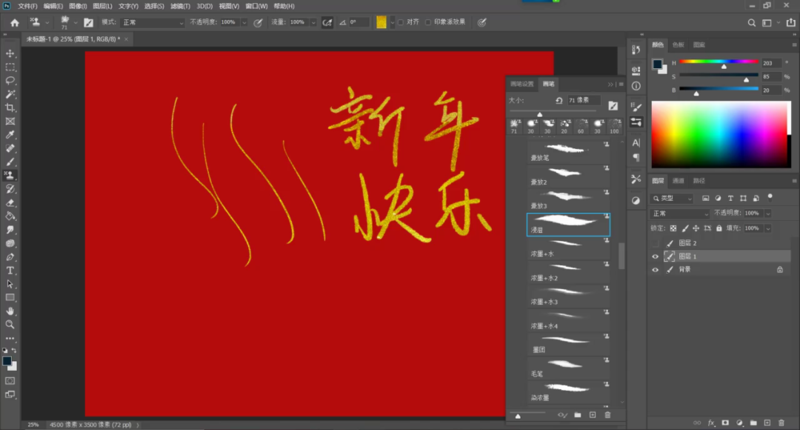Open Layers panel 不透明度 dropdown arrow
Screen dimensions: 800x430
pos(767,213)
